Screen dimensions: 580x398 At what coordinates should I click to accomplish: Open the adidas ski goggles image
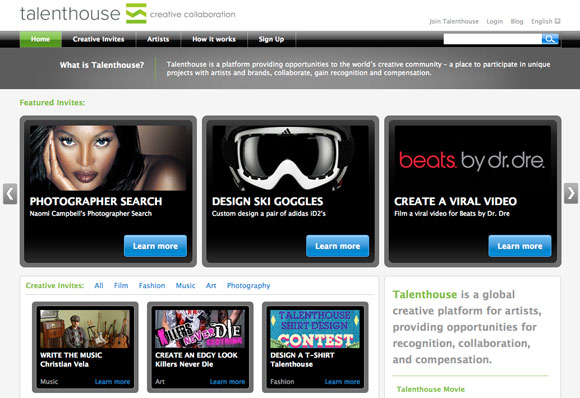pos(290,158)
